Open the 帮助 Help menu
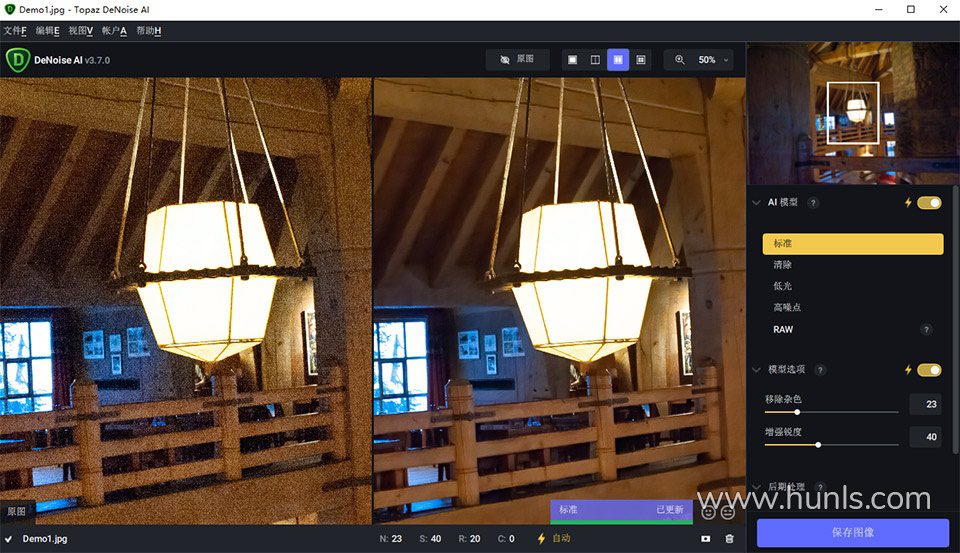The height and width of the screenshot is (553, 960). point(148,31)
